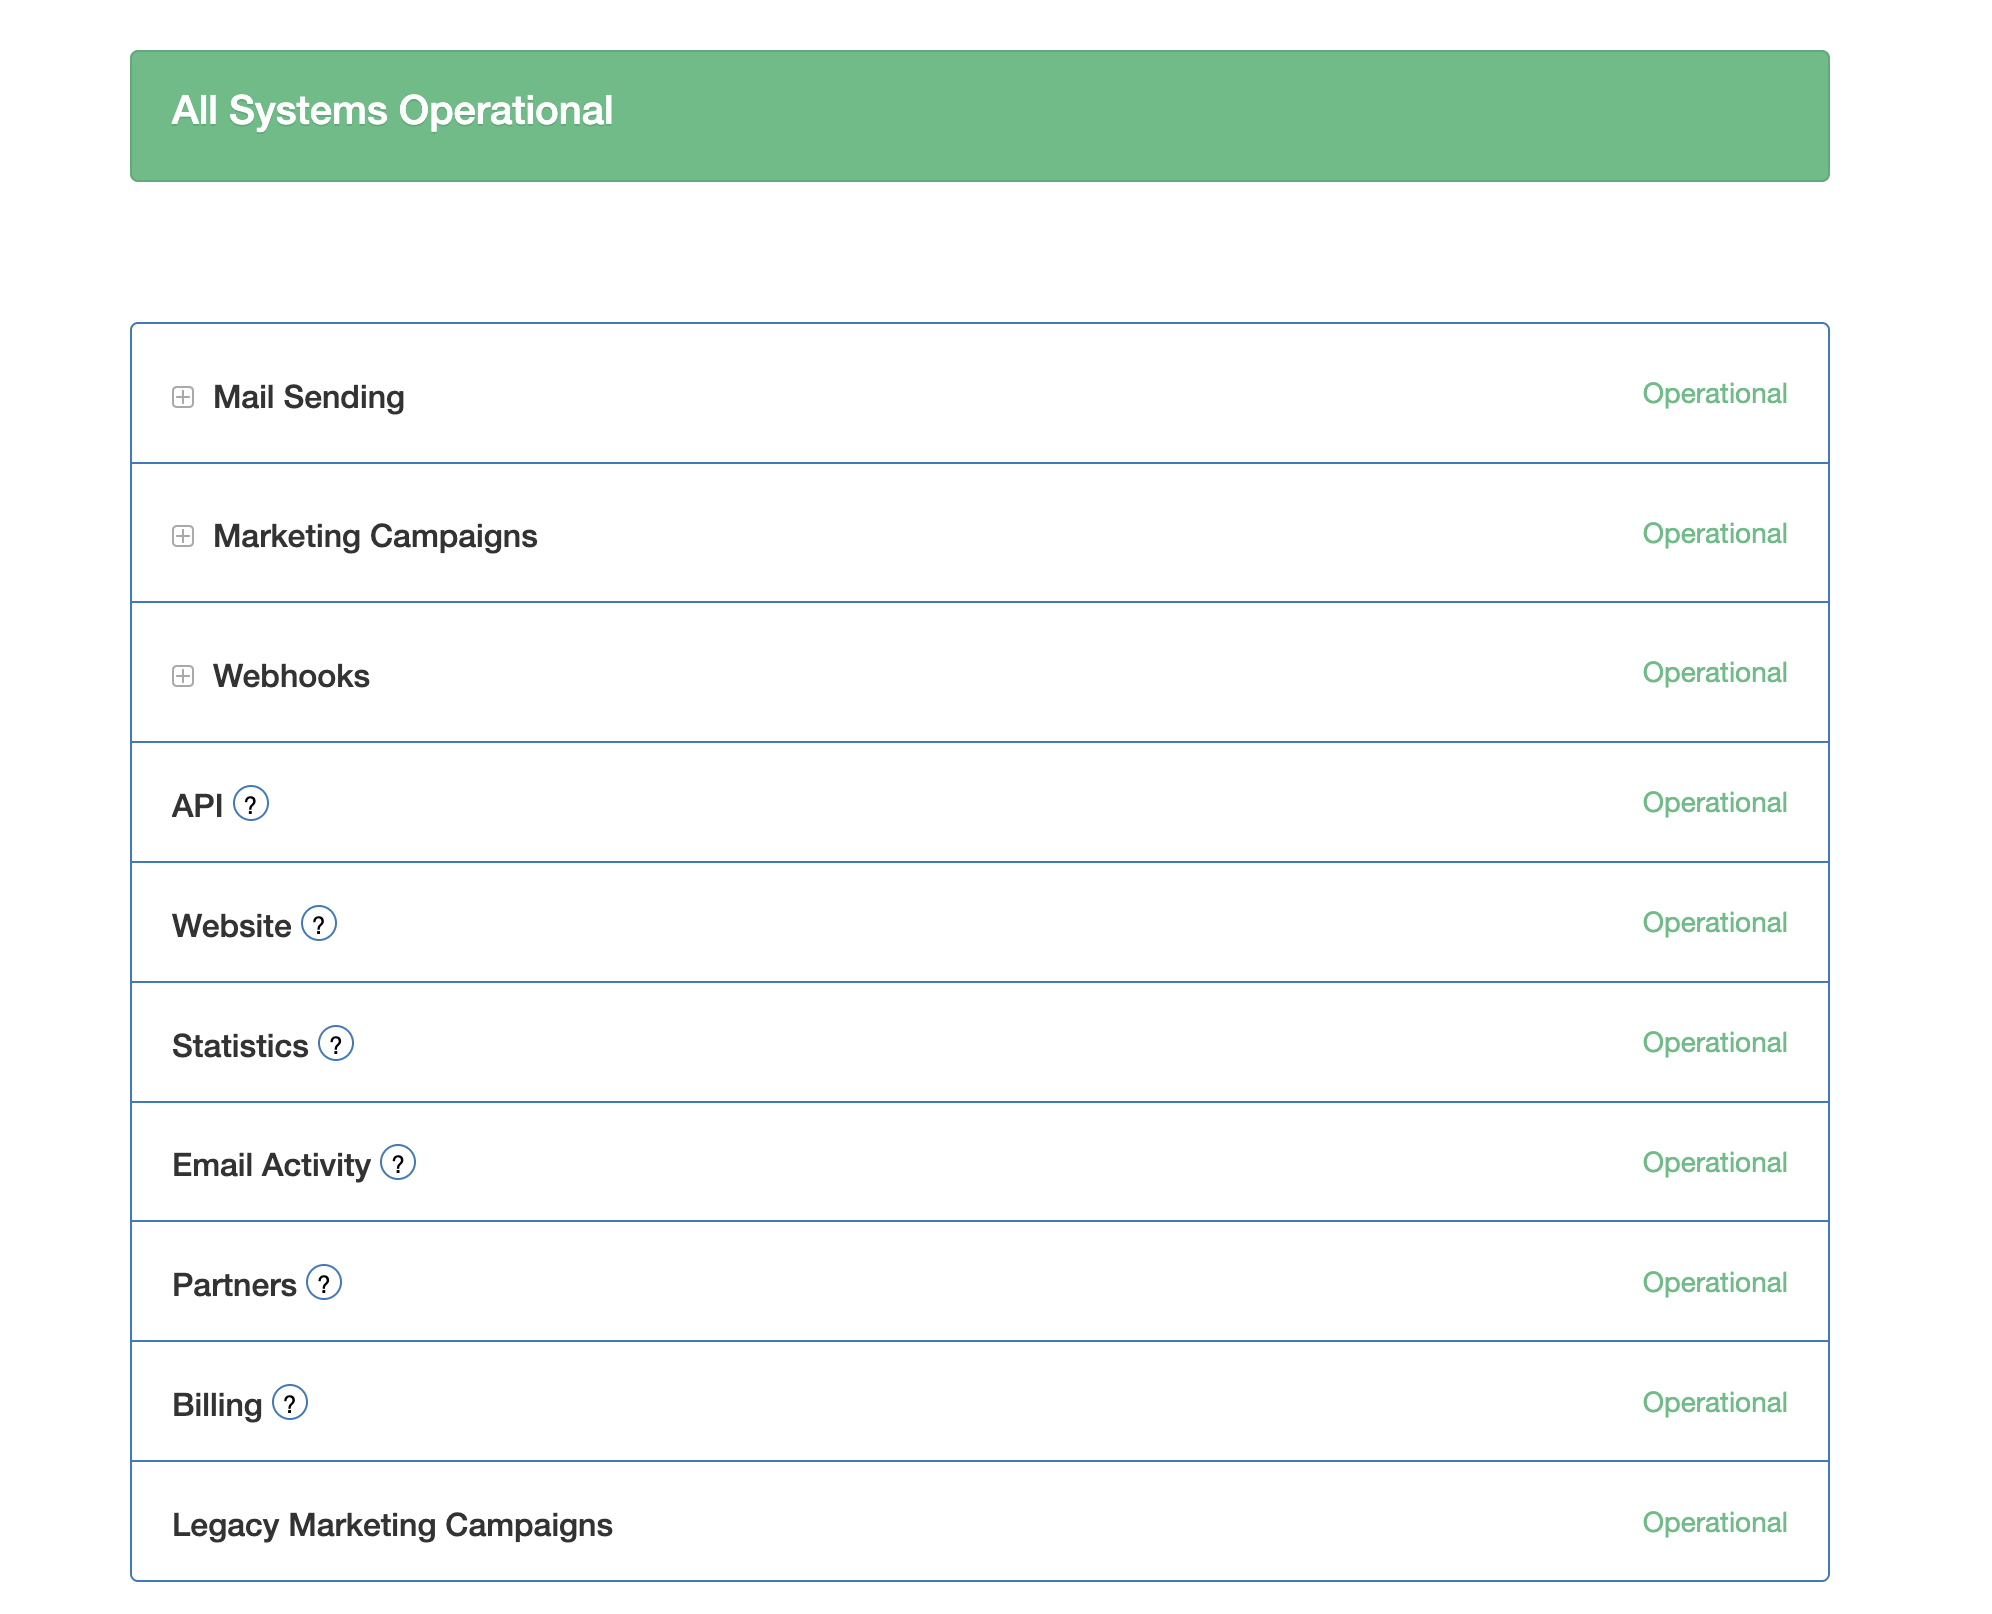Expand the Webhooks component group
Screen dimensions: 1992x1614
(x=183, y=676)
